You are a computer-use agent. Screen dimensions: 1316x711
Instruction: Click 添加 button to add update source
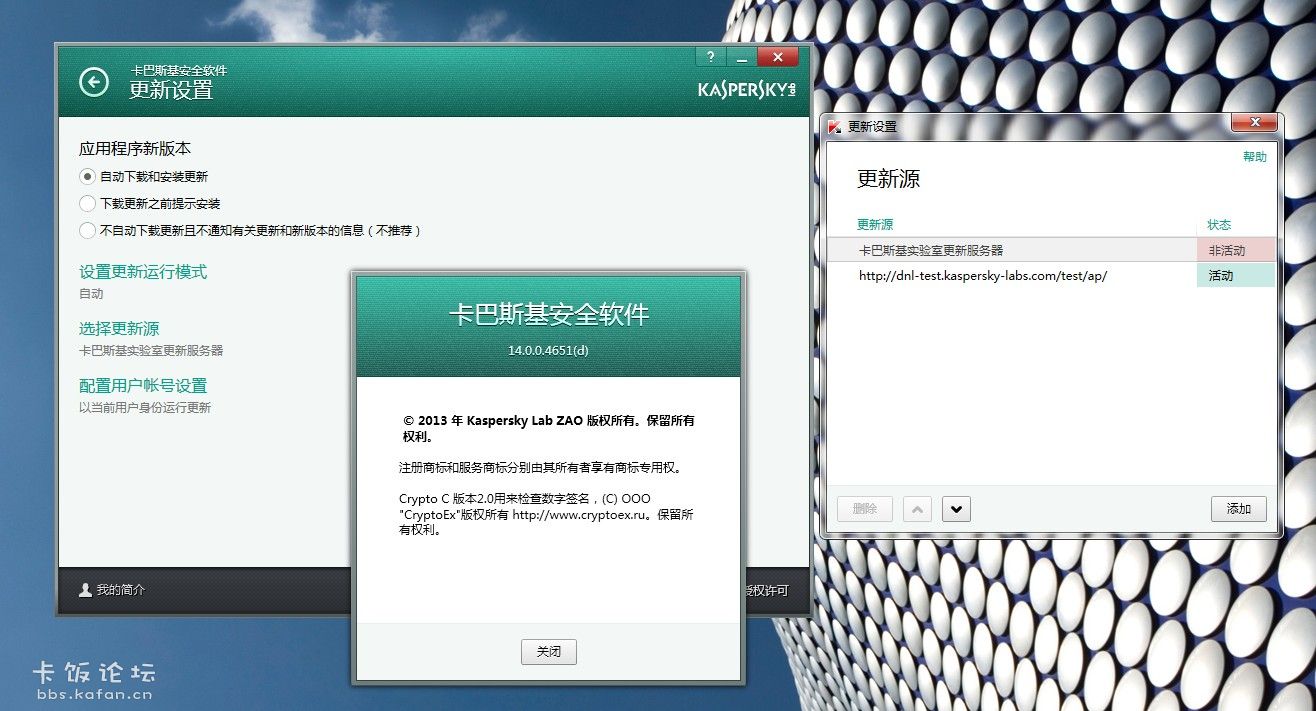1239,509
